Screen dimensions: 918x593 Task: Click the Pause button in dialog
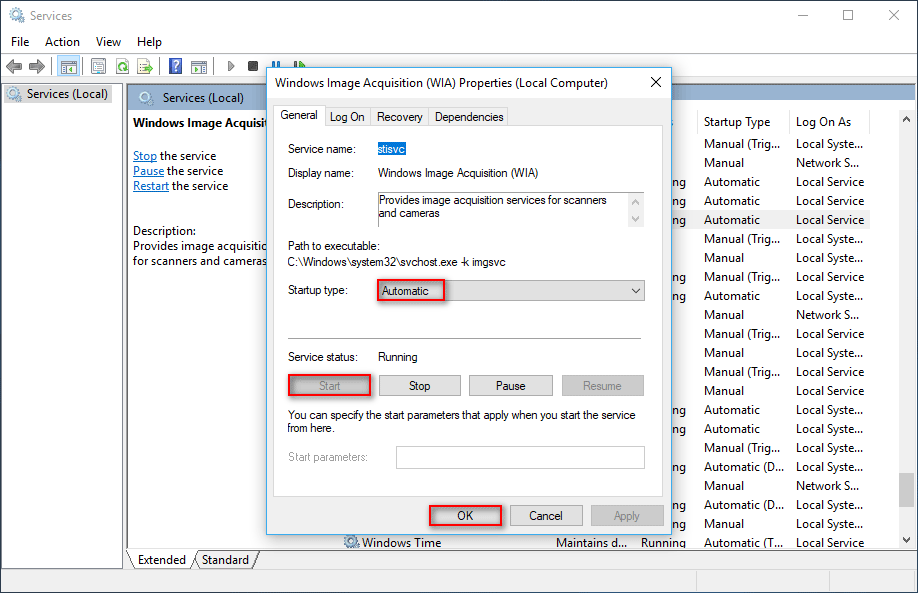510,386
